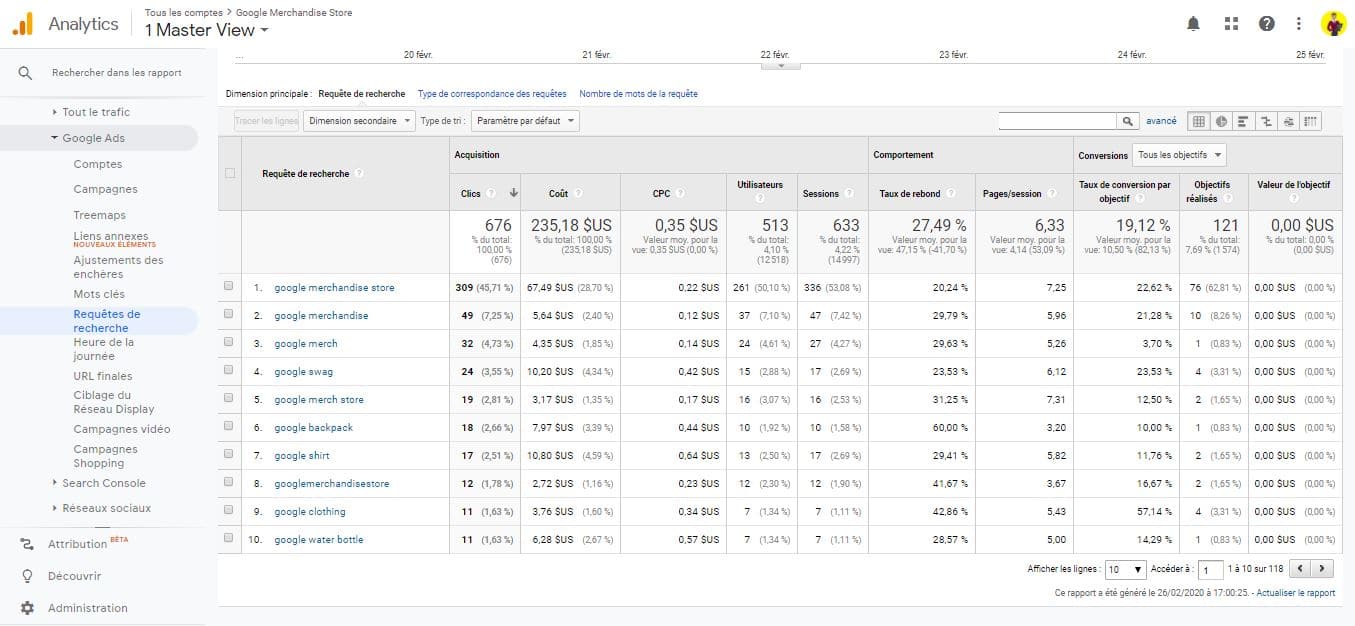Screen dimensions: 1355x626
Task: Open Afficher les lignes row count dropdown
Action: tap(1125, 569)
